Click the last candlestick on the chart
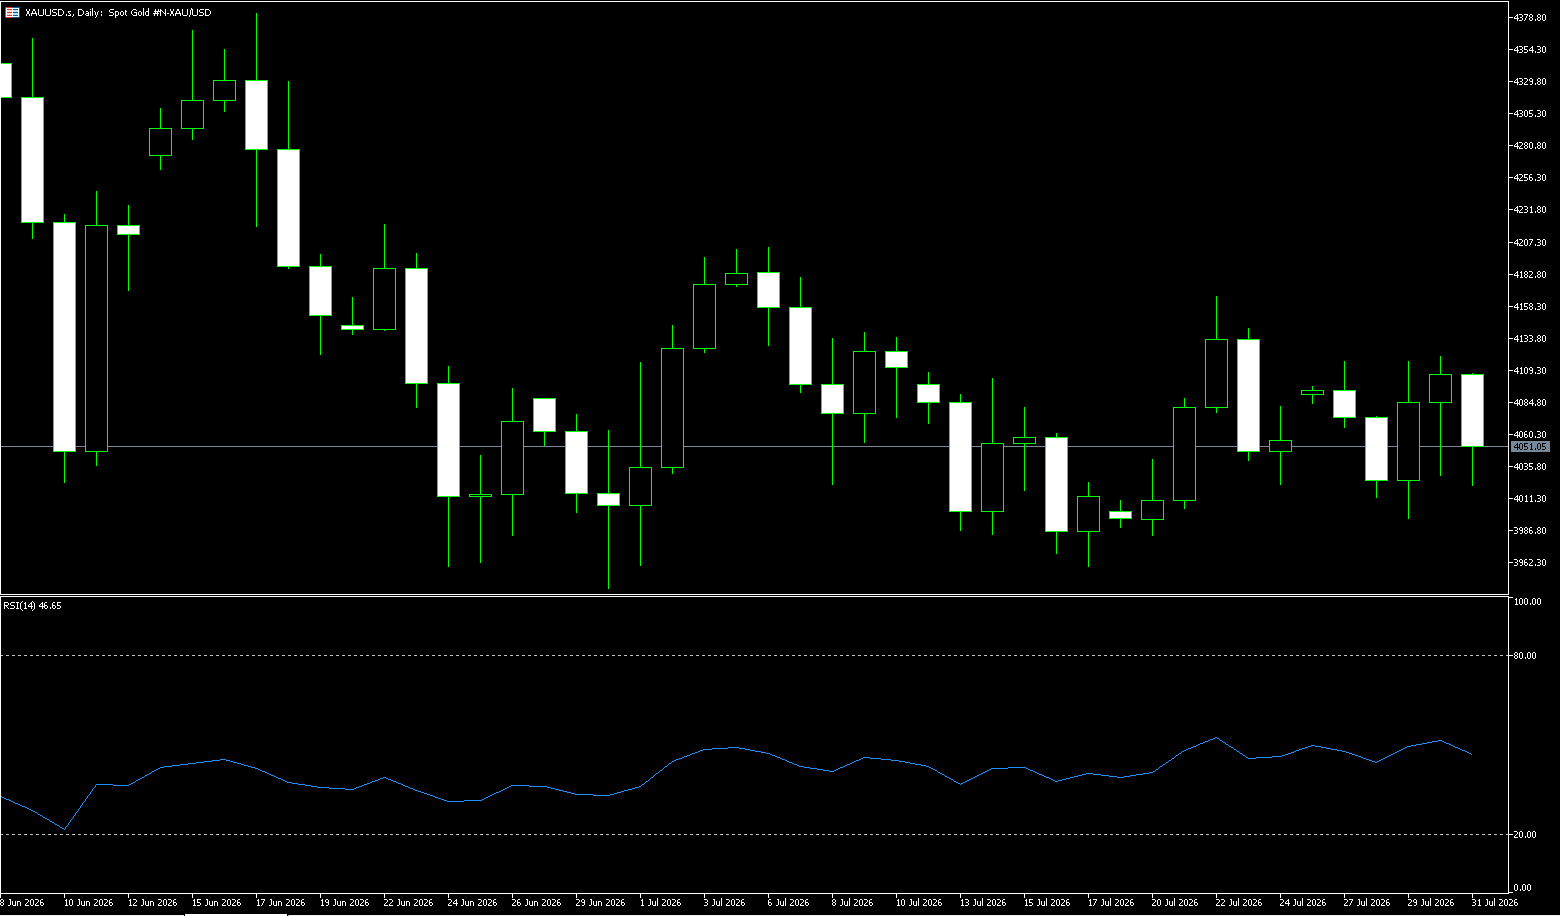This screenshot has height=916, width=1560. pos(1472,410)
